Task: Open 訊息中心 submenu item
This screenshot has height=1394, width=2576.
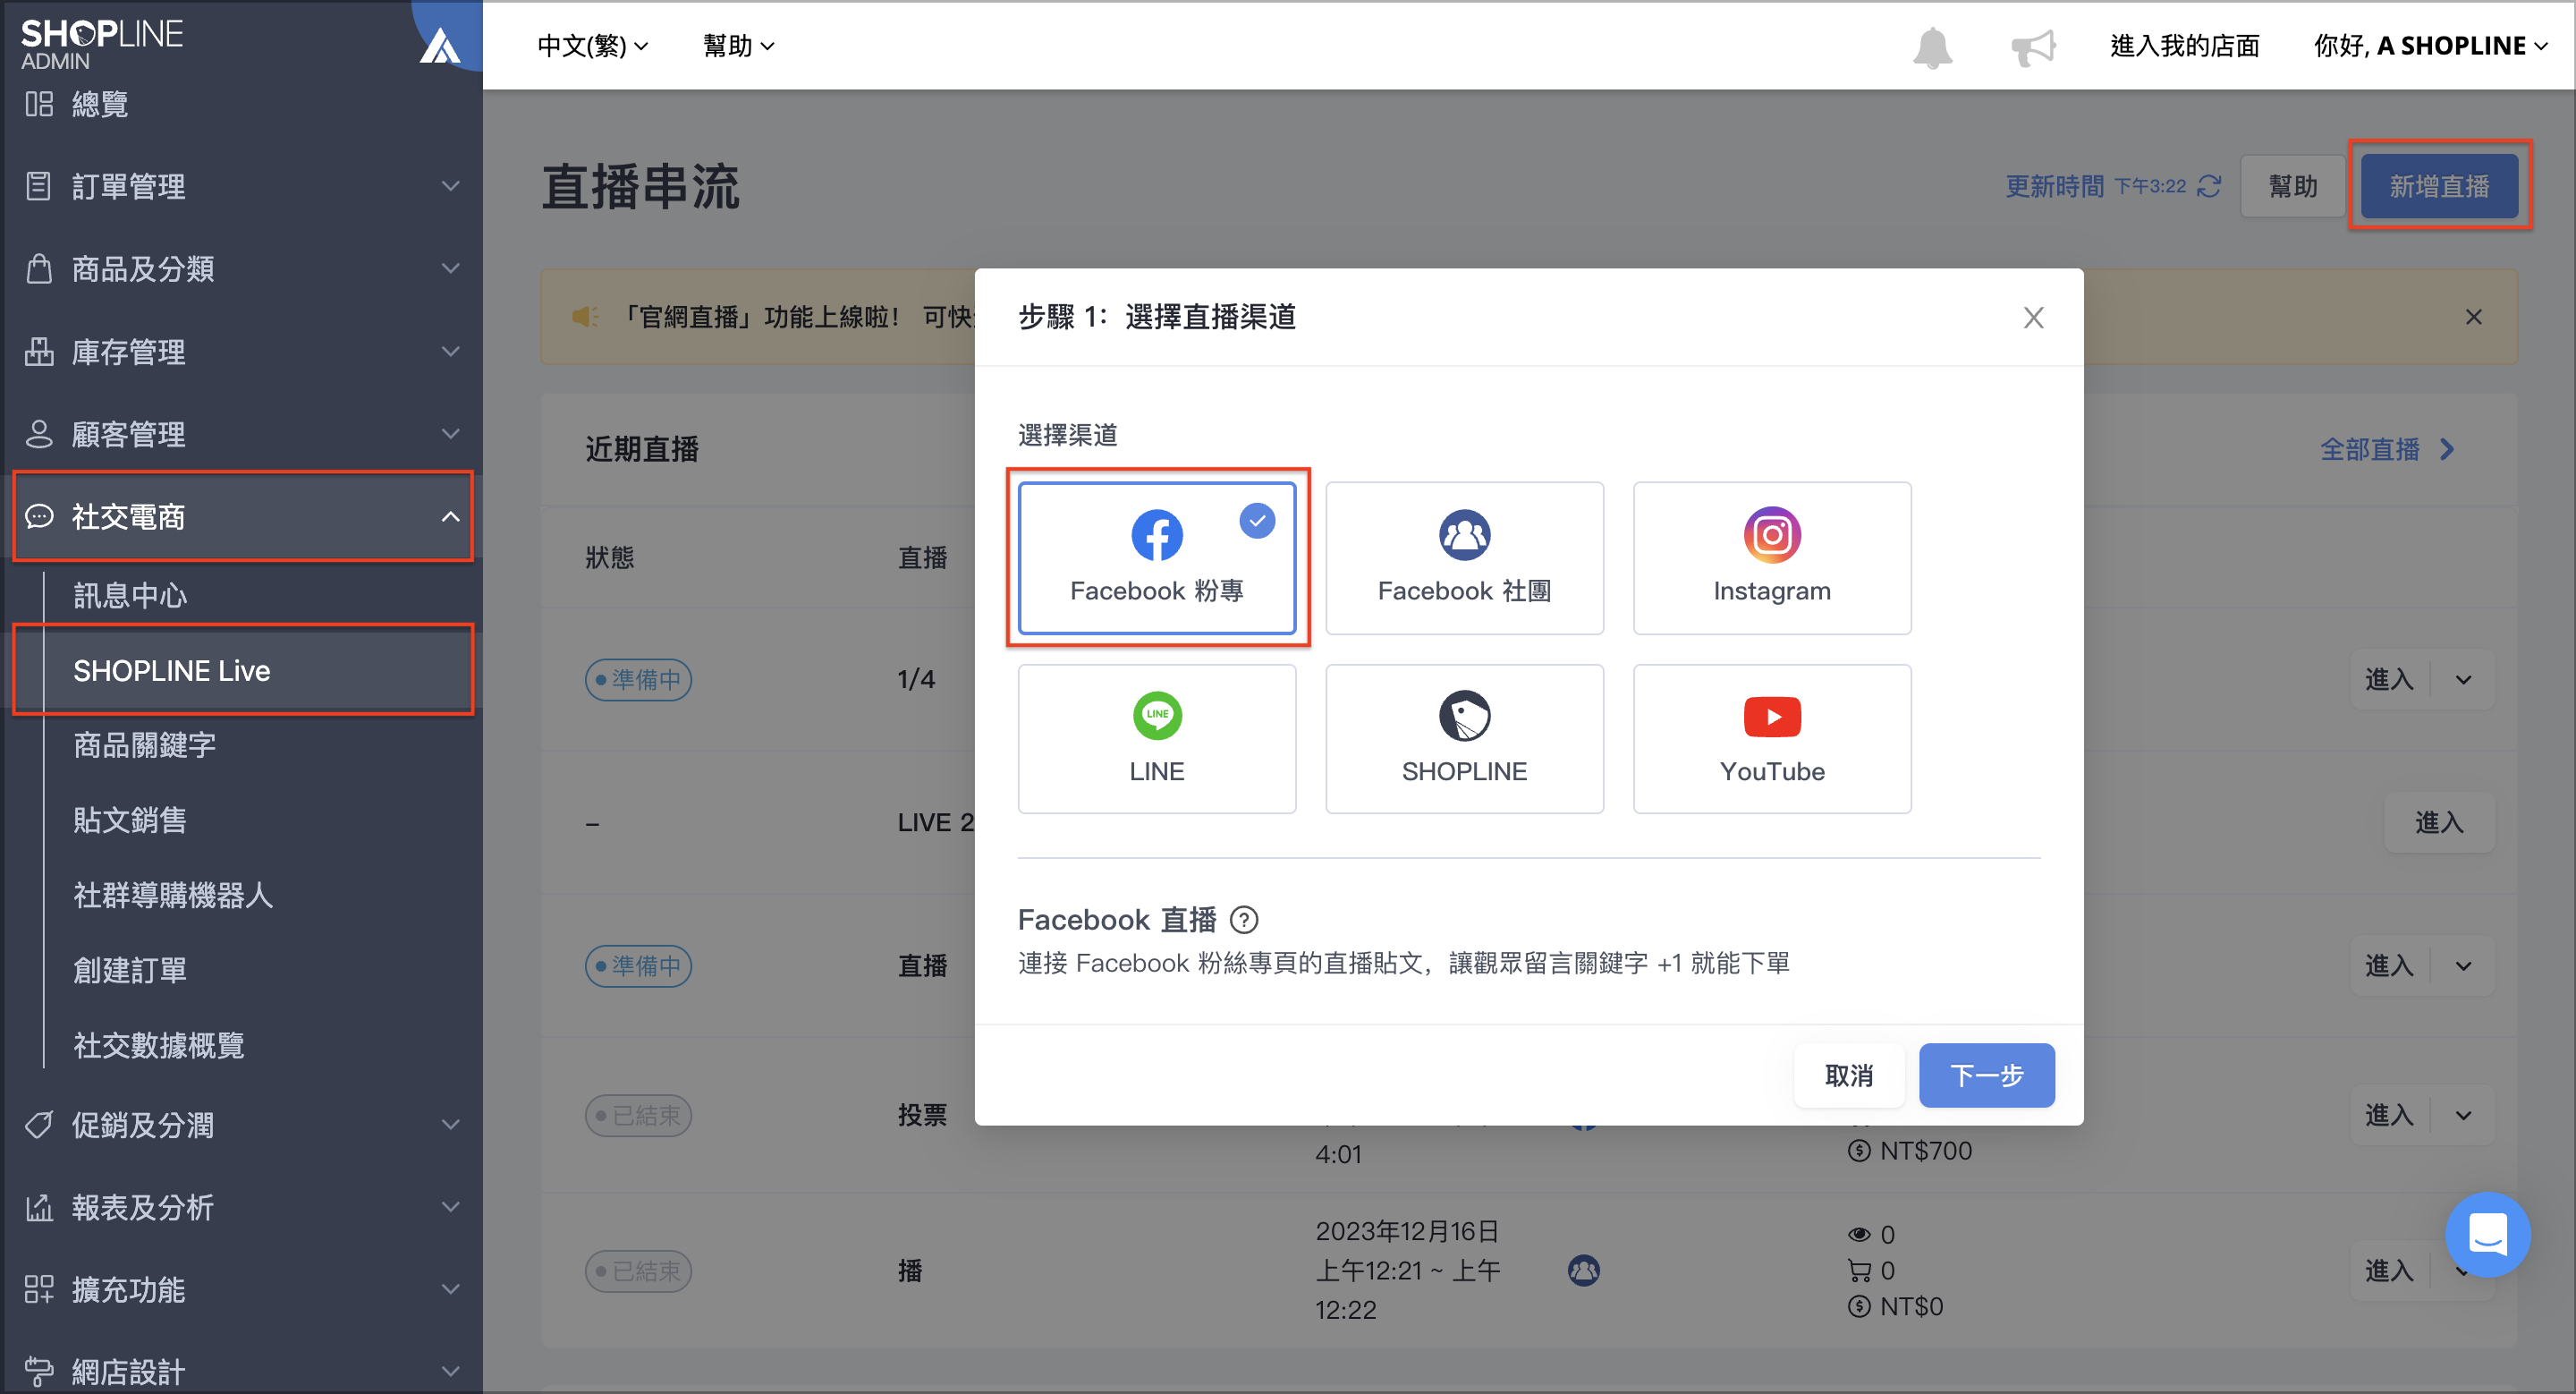Action: 130,596
